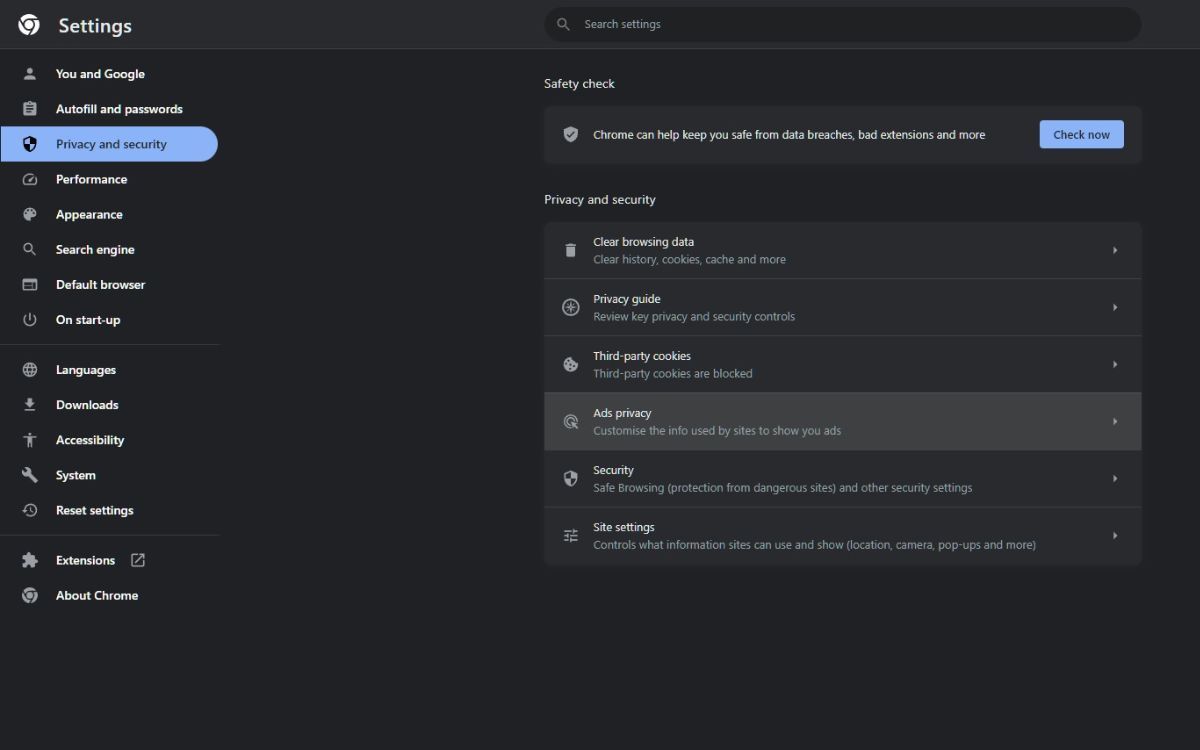Click the shield icon beside Security
1200x750 pixels.
tap(570, 478)
